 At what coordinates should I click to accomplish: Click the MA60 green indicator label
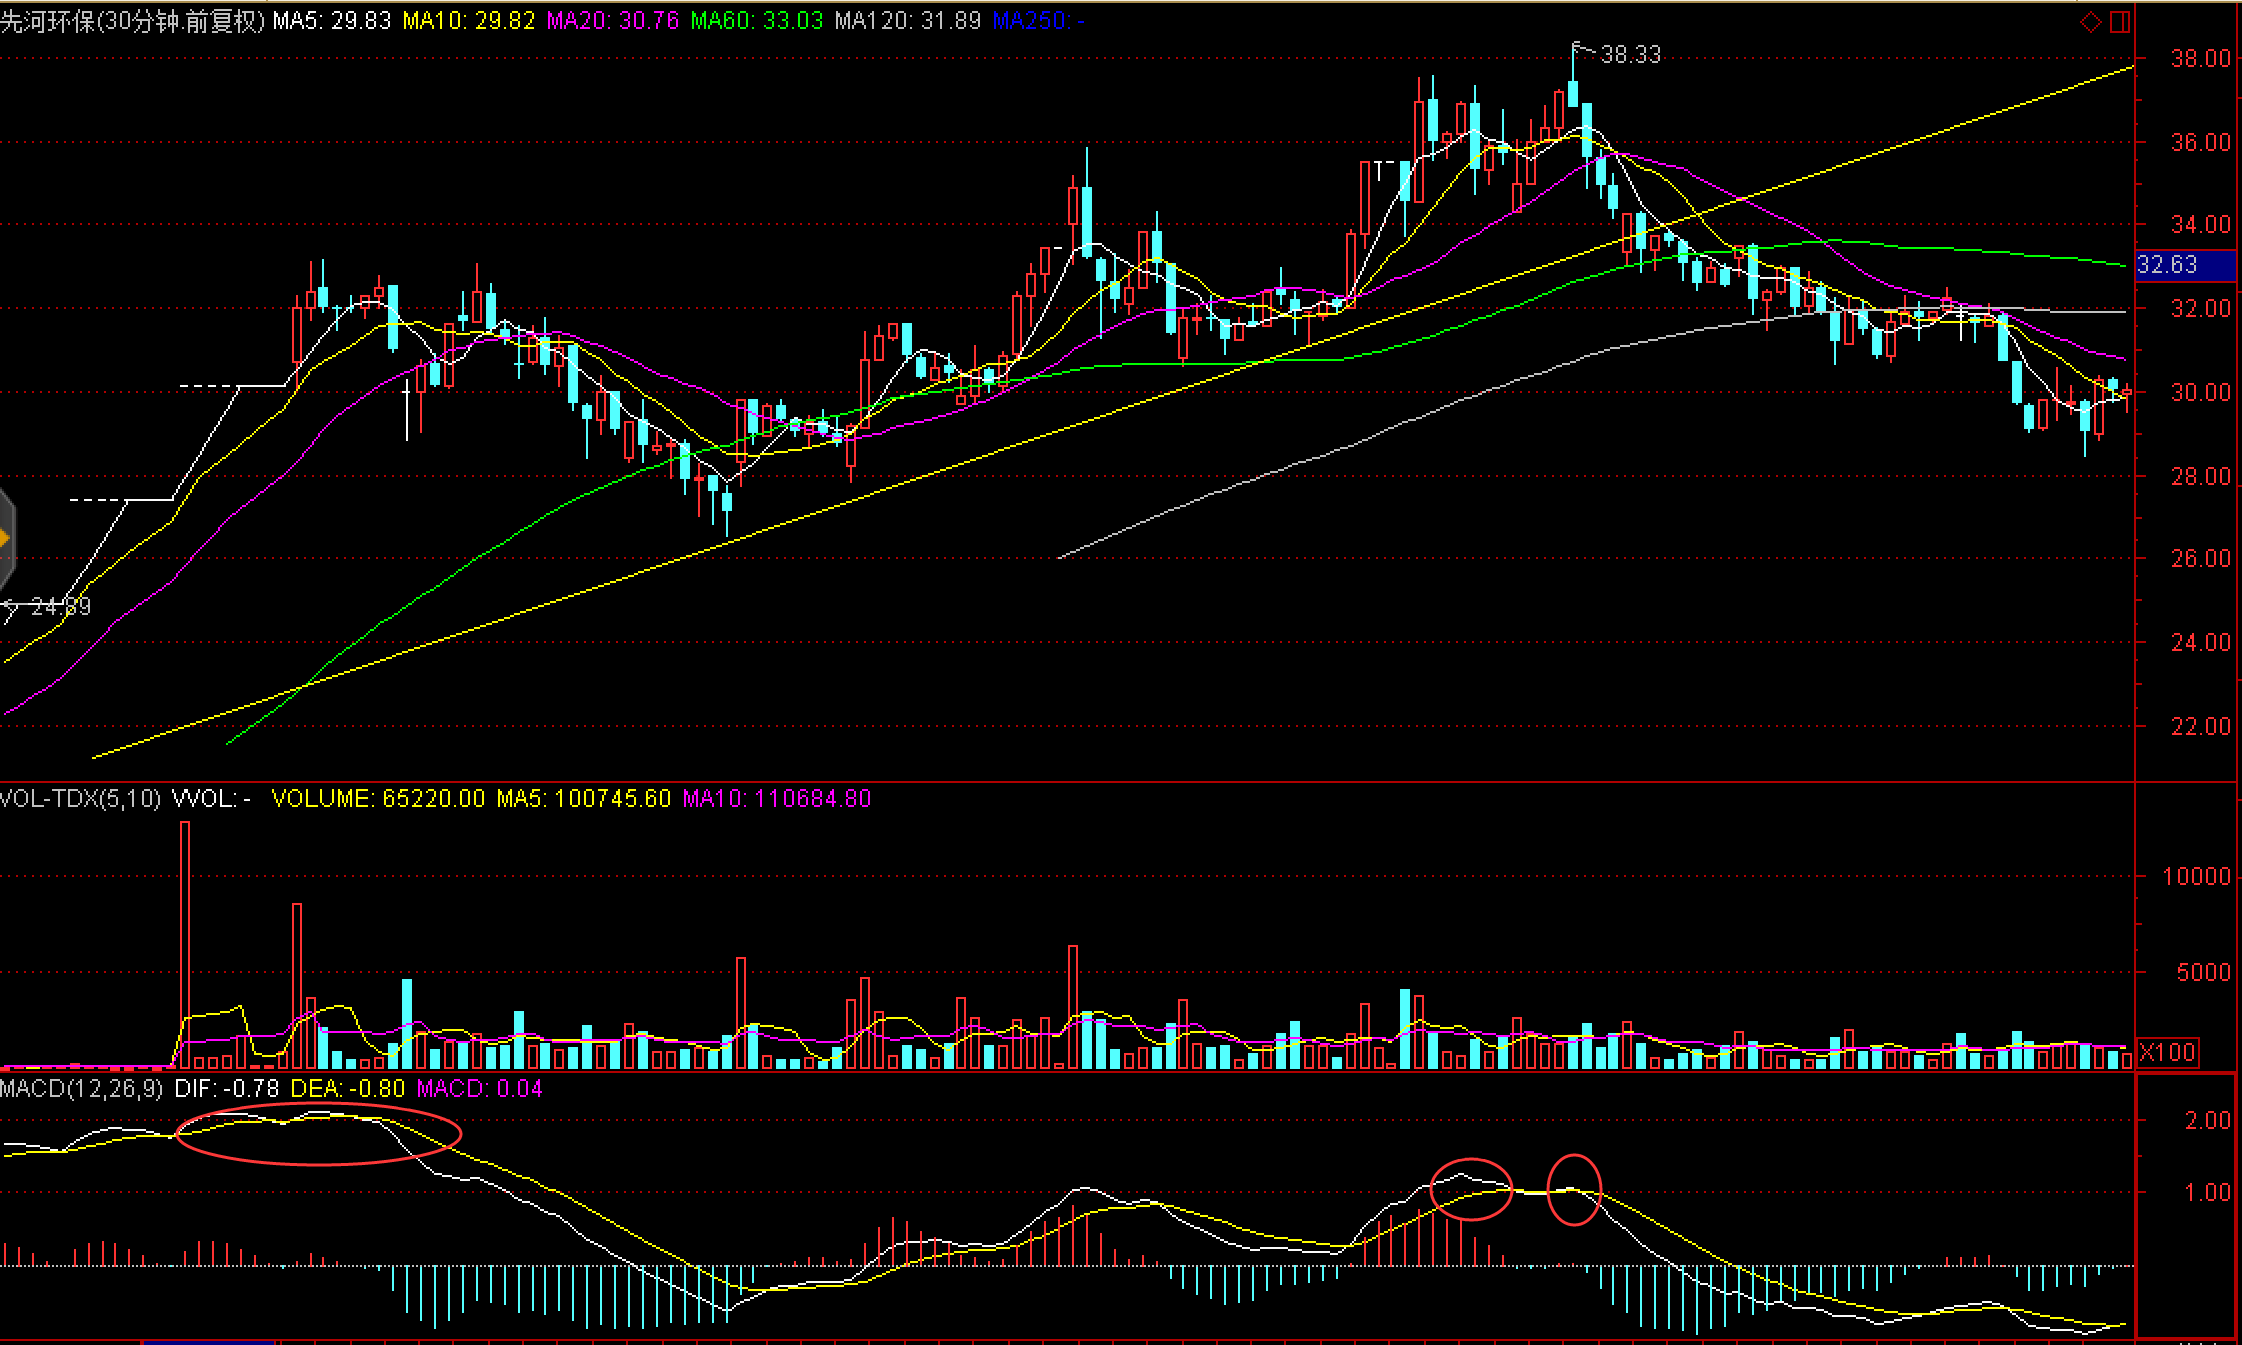pyautogui.click(x=756, y=21)
